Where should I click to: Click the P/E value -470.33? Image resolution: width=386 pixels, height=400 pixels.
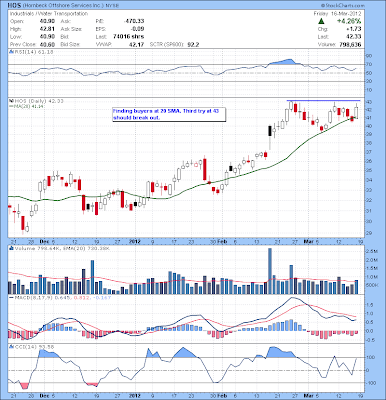coord(133,21)
